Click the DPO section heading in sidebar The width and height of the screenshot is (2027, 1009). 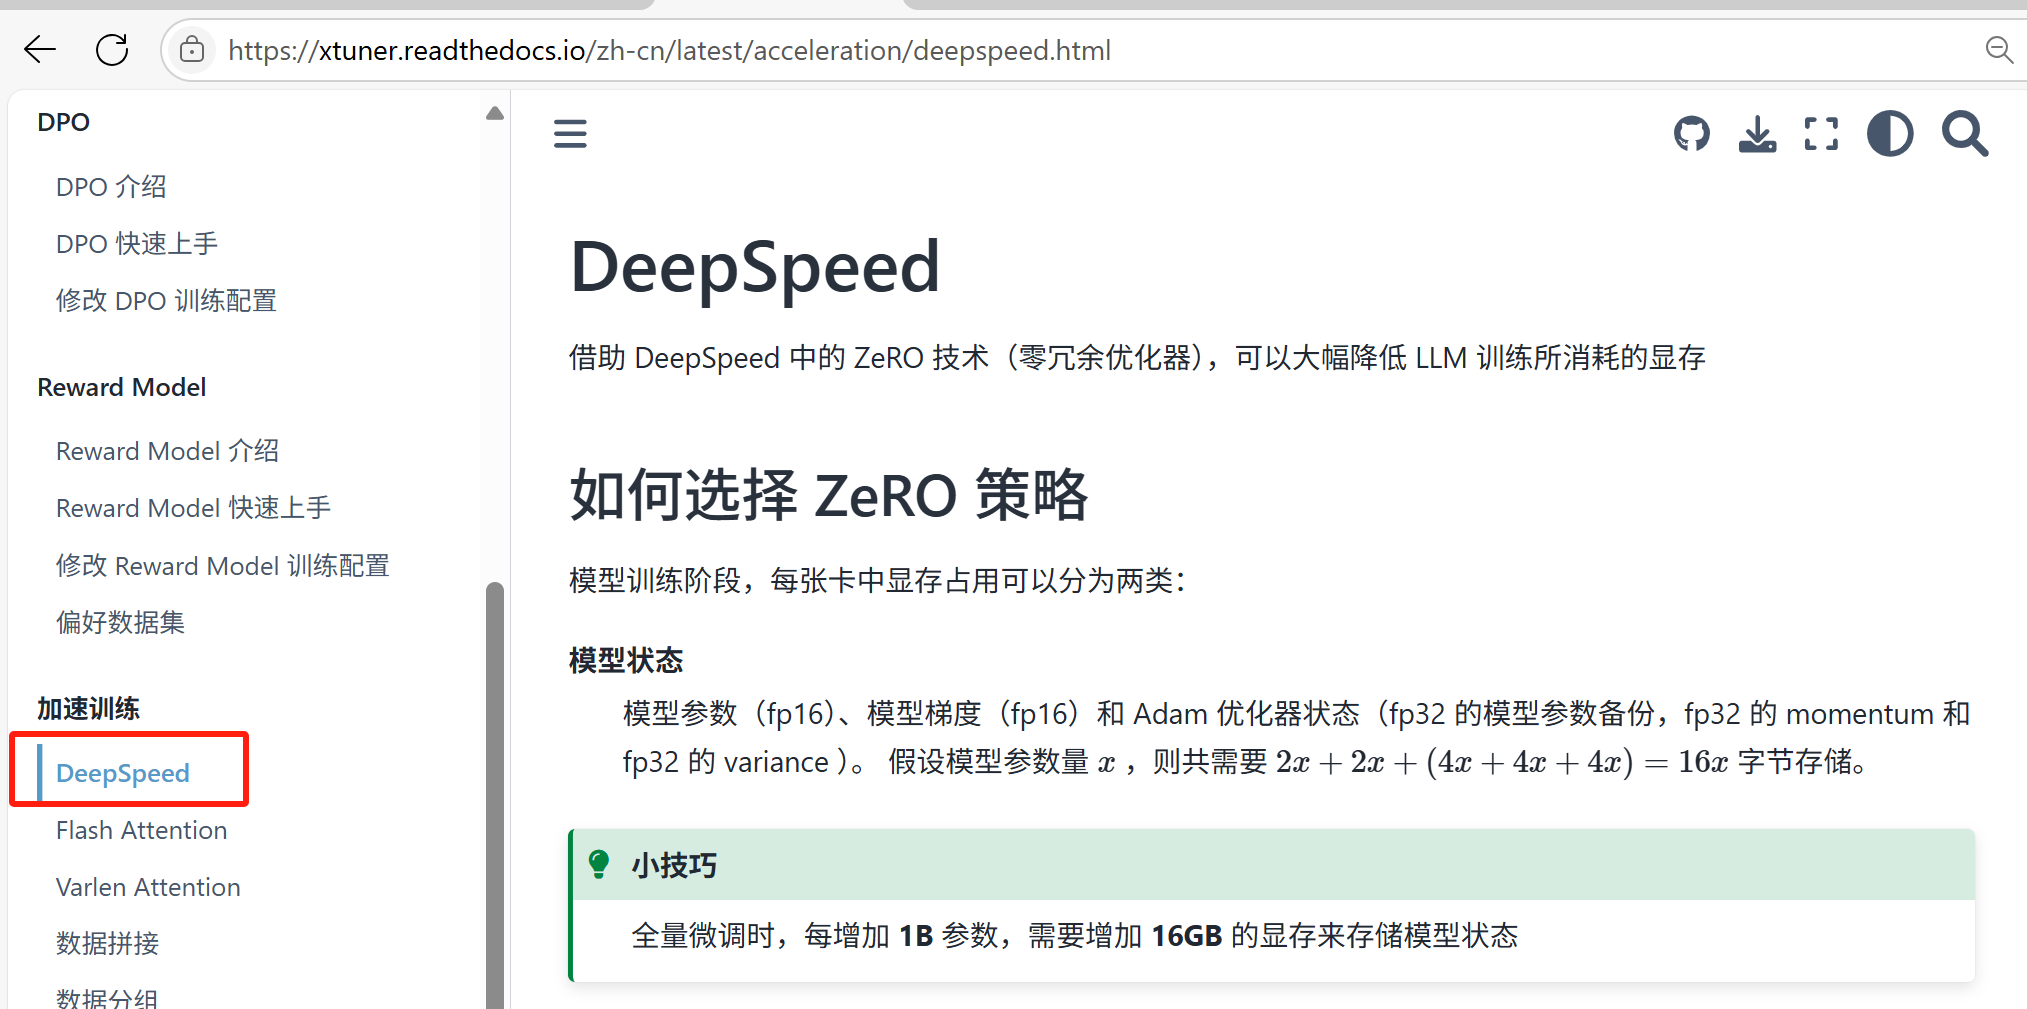click(63, 122)
